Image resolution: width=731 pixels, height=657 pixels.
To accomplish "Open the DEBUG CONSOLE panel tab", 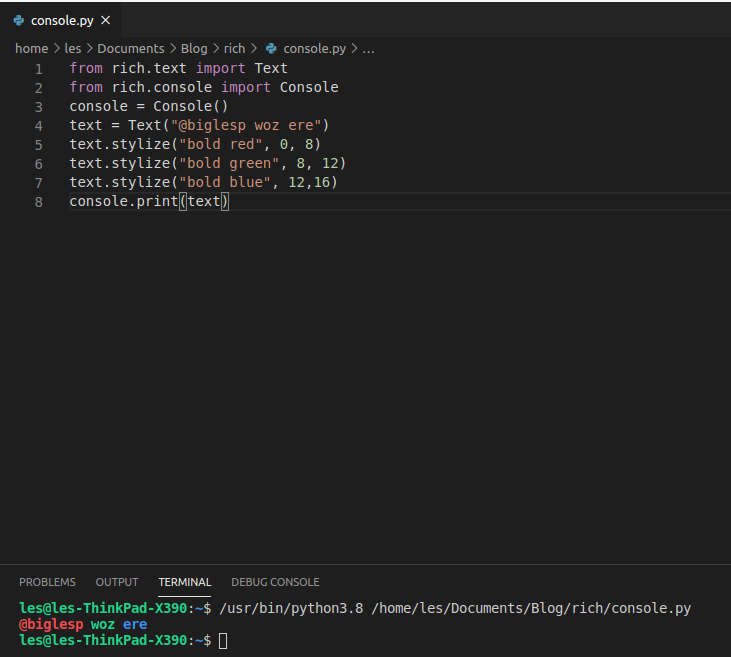I will pos(275,582).
